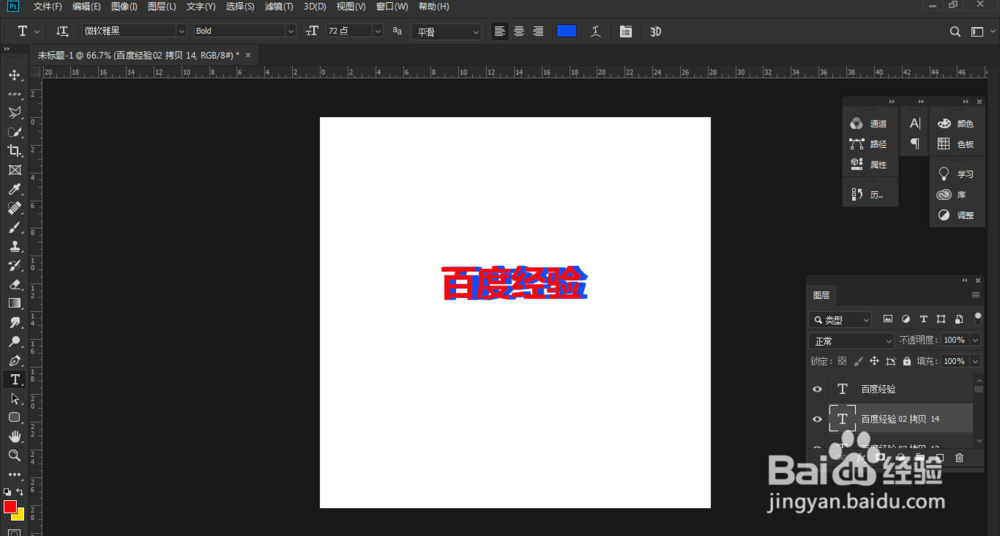Open the 调整 adjustments panel
Screen dimensions: 1000x536
956,215
